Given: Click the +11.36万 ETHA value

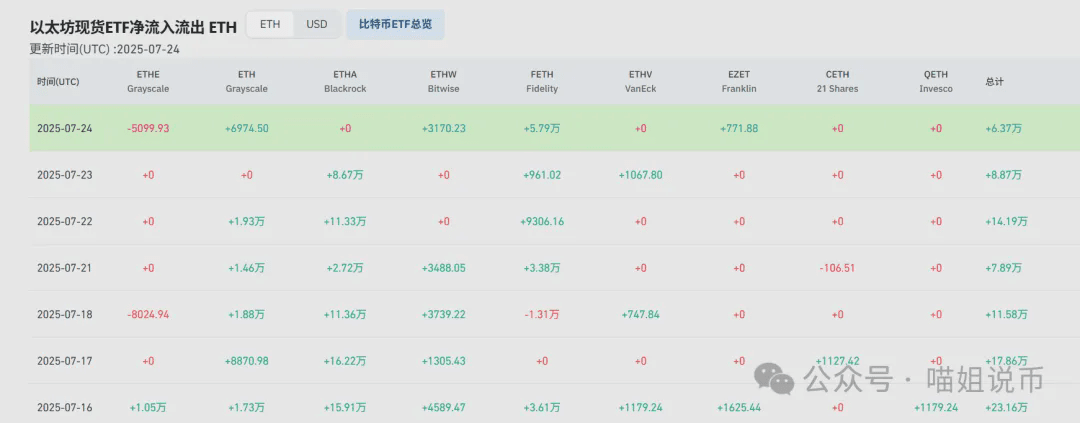Looking at the screenshot, I should point(345,314).
